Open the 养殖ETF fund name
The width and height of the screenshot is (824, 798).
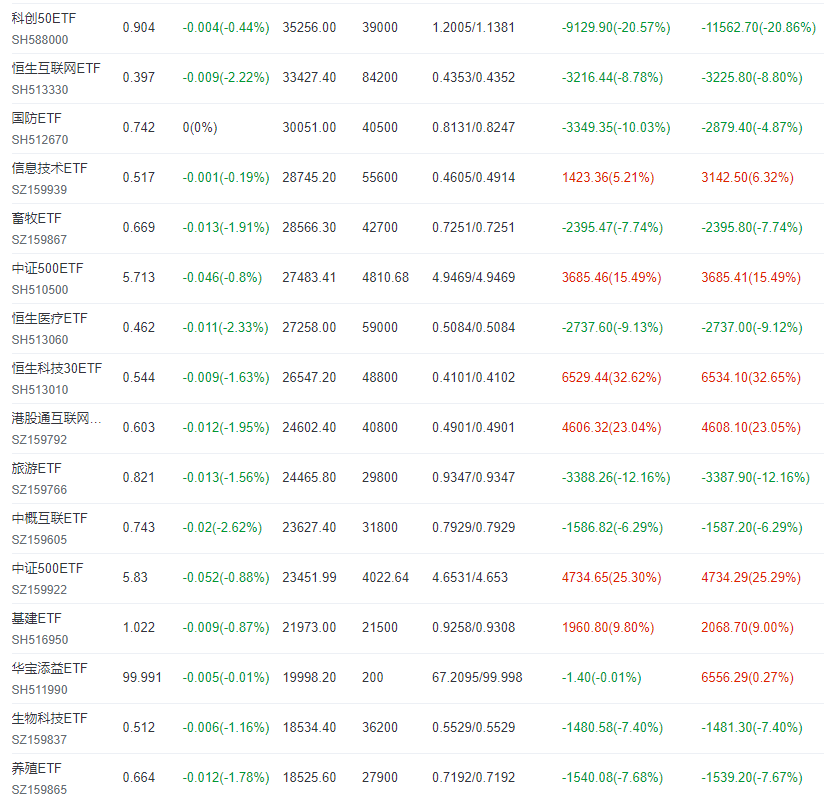[x=36, y=768]
